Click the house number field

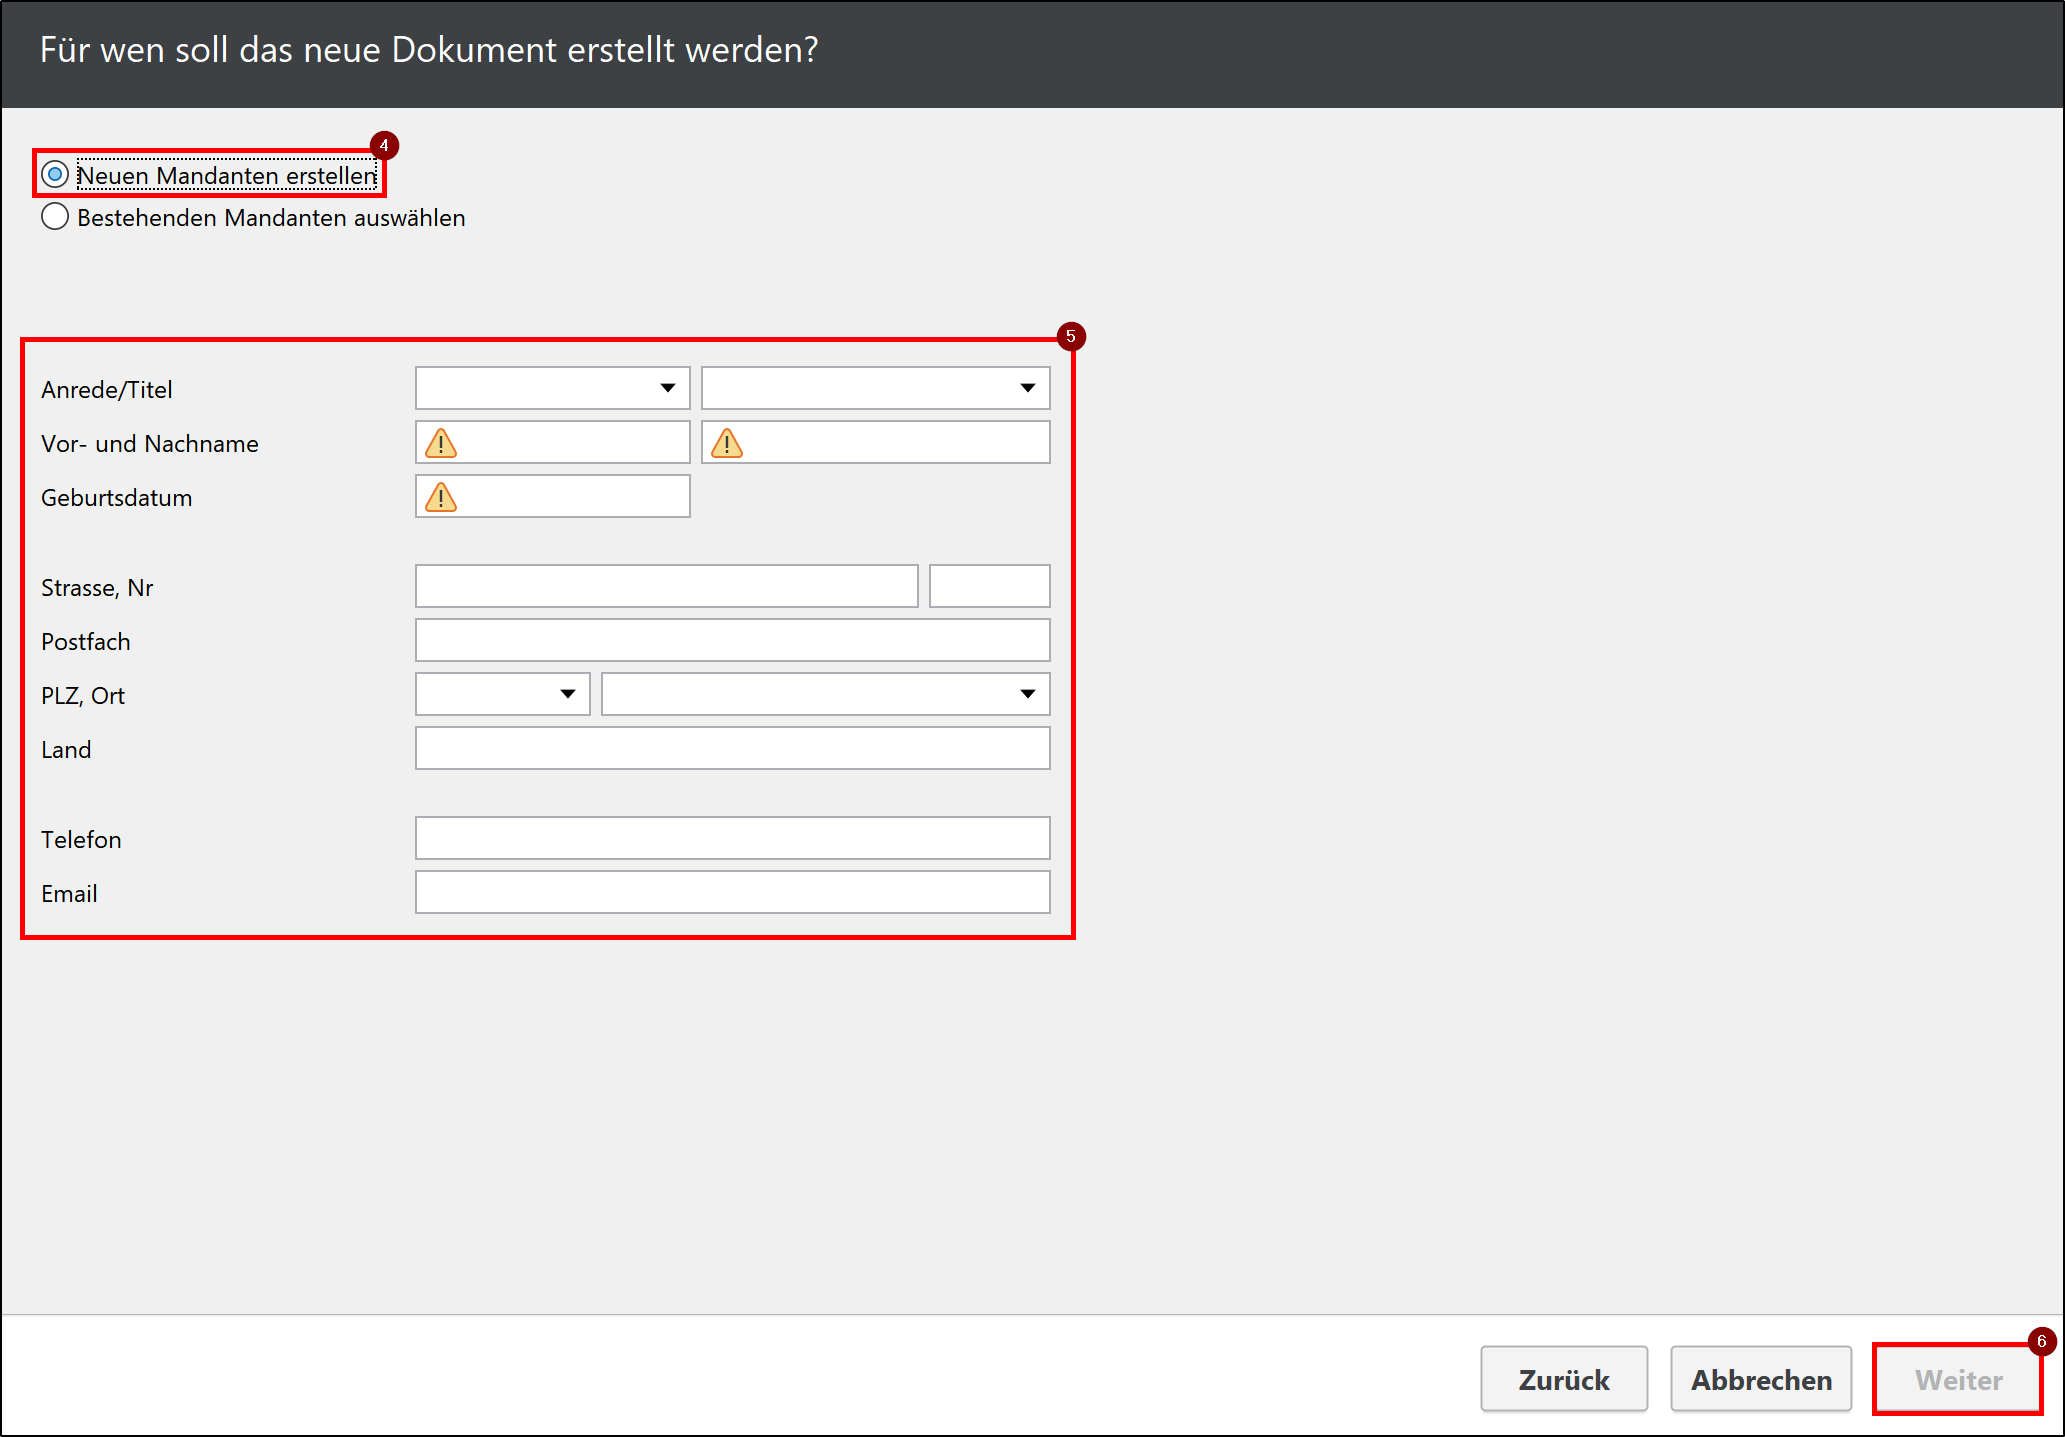pyautogui.click(x=989, y=586)
